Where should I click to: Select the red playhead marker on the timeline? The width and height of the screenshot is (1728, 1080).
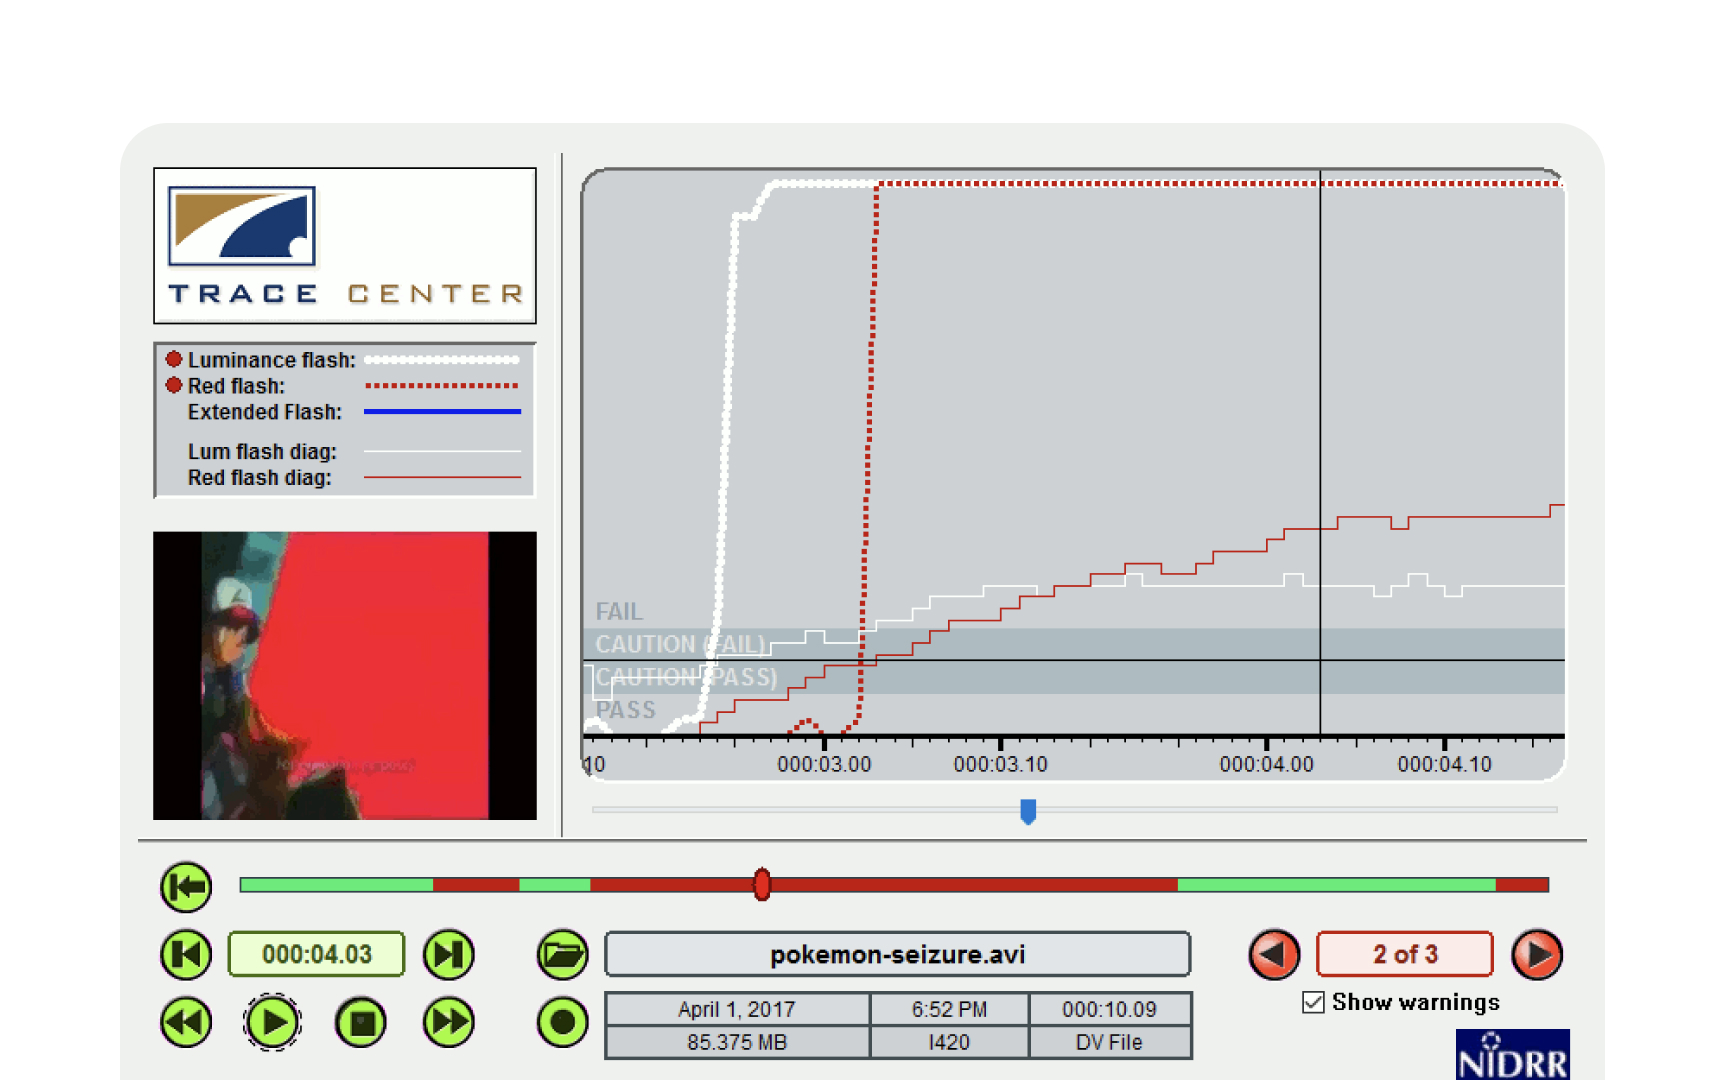click(761, 885)
